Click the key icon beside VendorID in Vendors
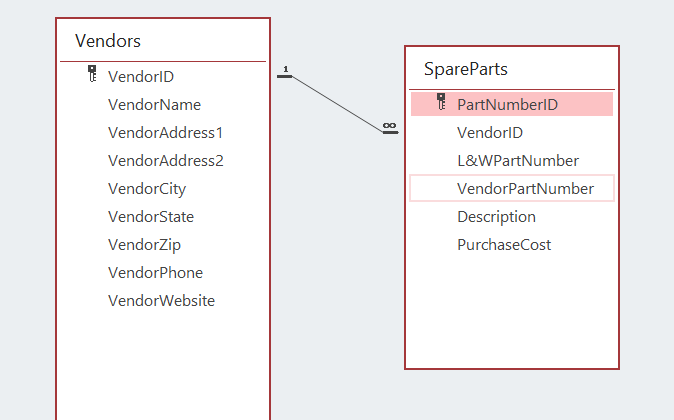674x420 pixels. point(92,74)
